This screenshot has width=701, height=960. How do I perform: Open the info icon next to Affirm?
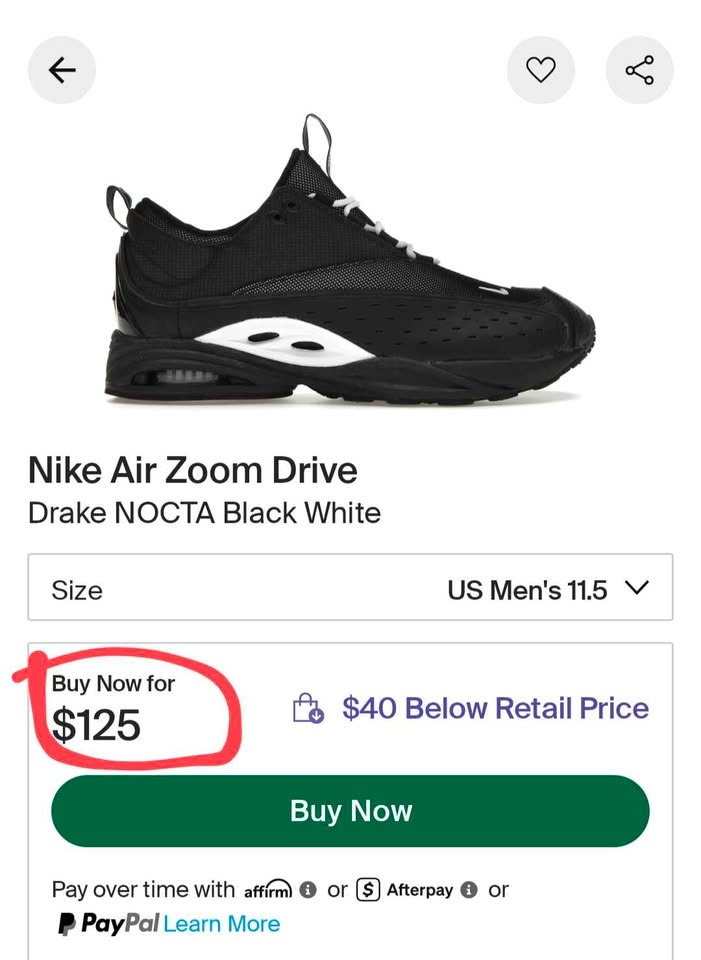[x=309, y=889]
